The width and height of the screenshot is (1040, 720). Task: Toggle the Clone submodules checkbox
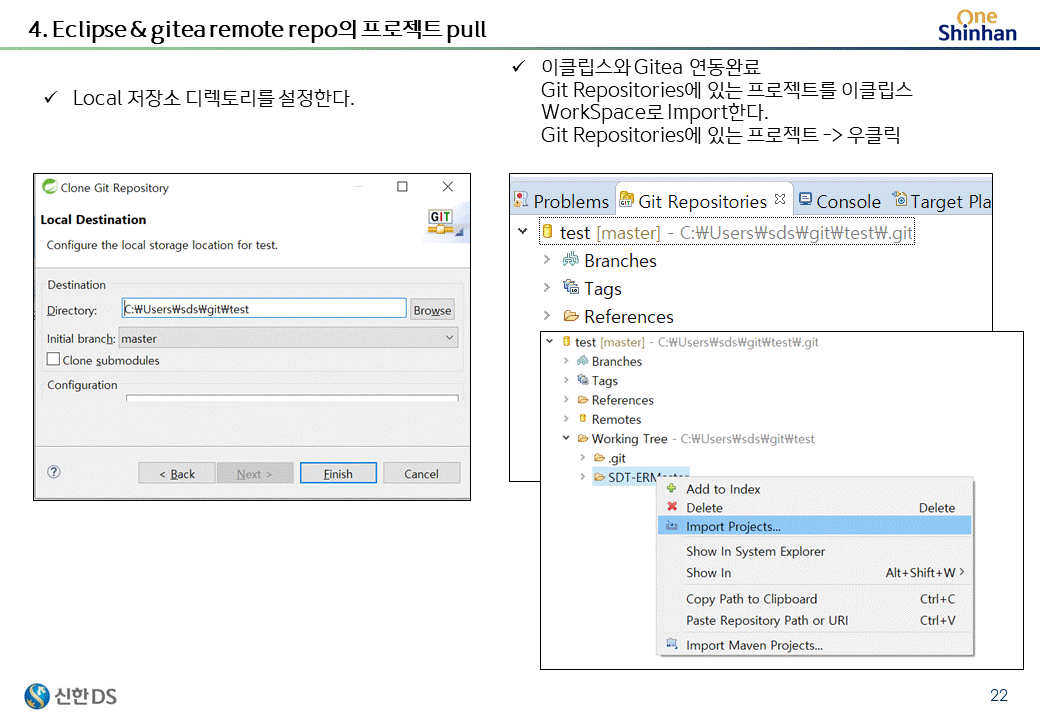tap(54, 359)
